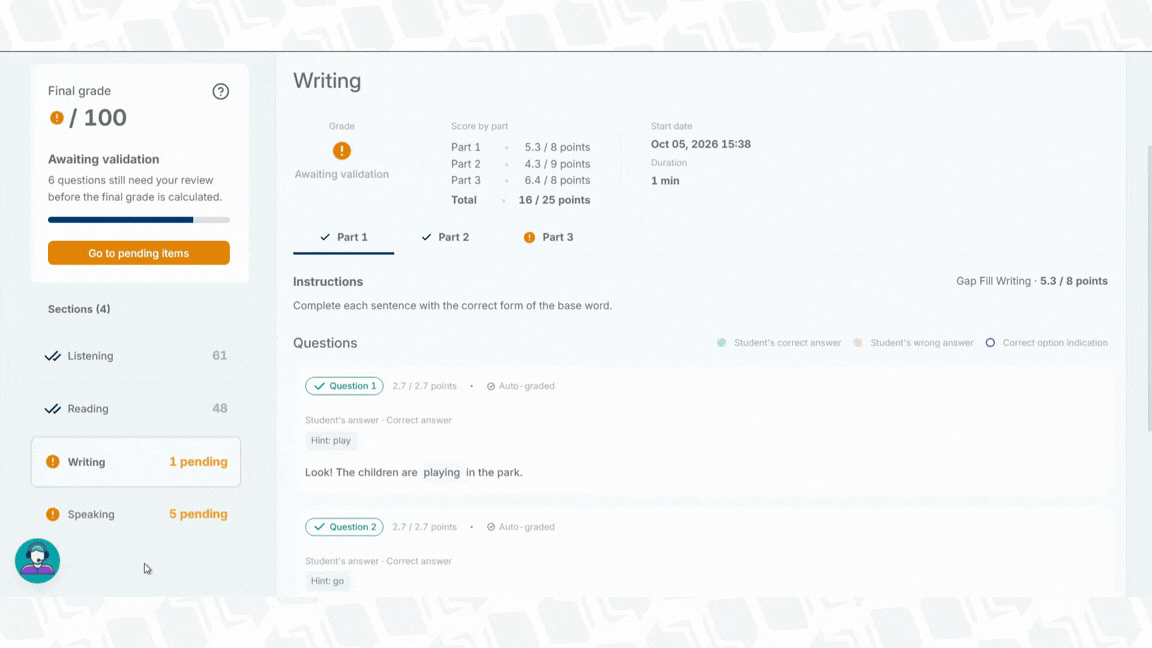This screenshot has height=648, width=1152.
Task: Click the Hint: go chip
Action: [x=327, y=581]
